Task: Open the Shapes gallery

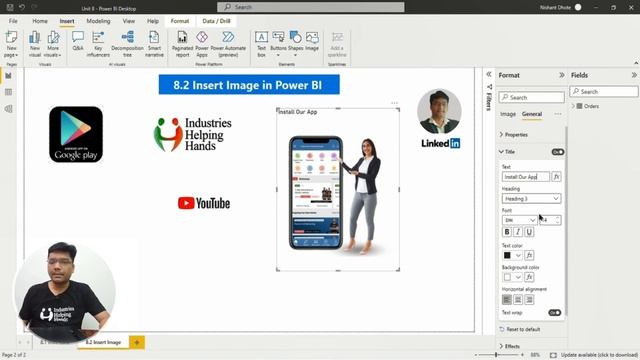Action: coord(296,44)
